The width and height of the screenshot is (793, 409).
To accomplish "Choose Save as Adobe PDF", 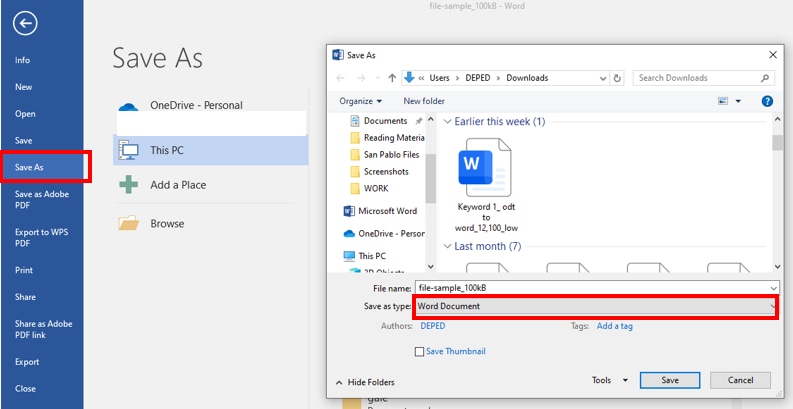I will click(x=41, y=200).
